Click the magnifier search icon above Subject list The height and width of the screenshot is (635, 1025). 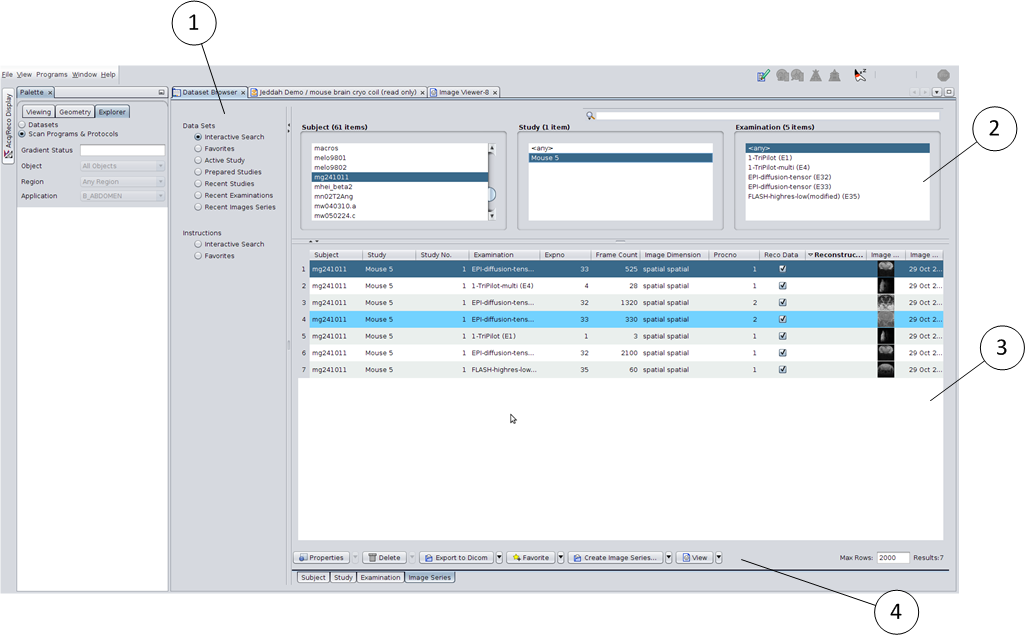[x=590, y=116]
